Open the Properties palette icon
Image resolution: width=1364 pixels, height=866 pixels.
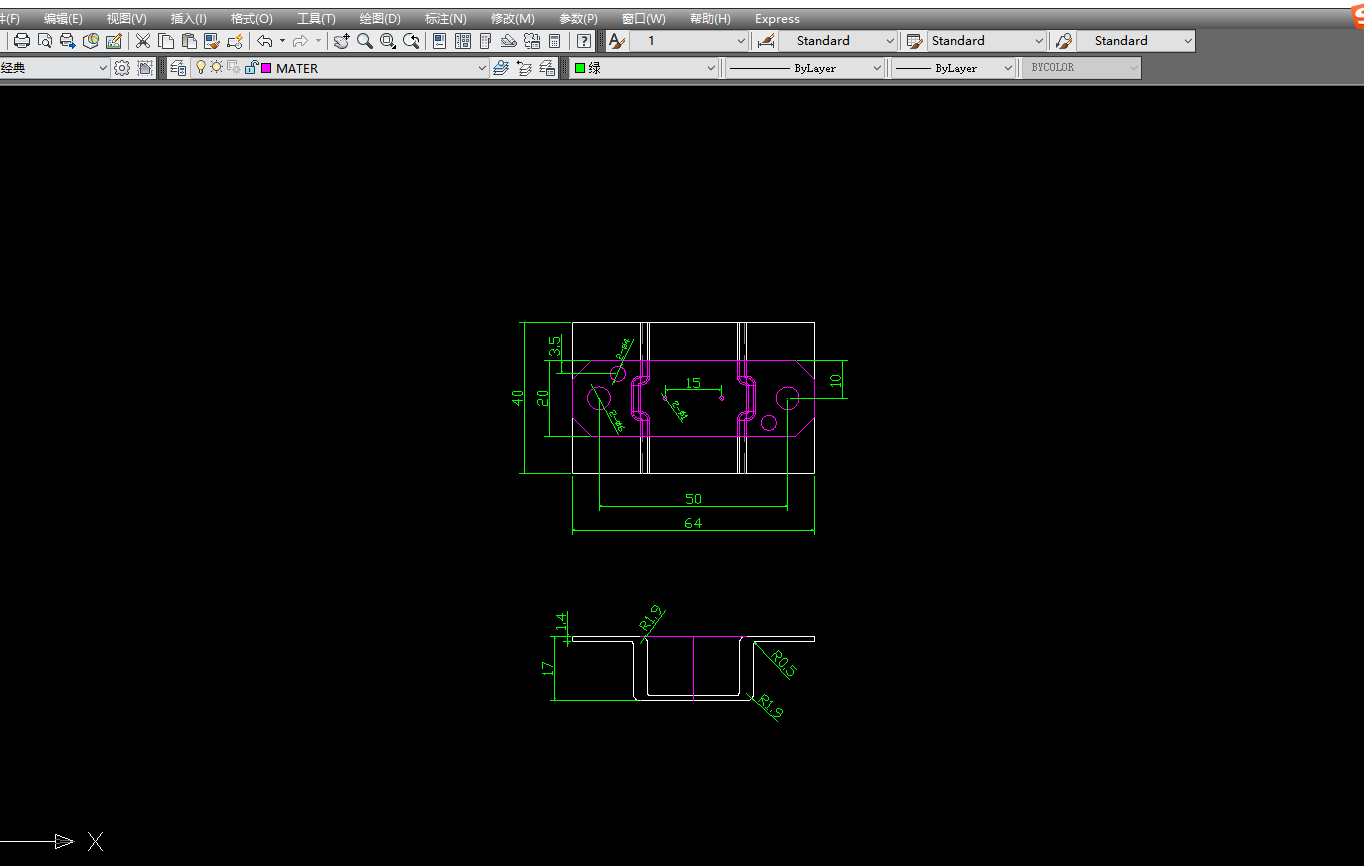coord(439,41)
